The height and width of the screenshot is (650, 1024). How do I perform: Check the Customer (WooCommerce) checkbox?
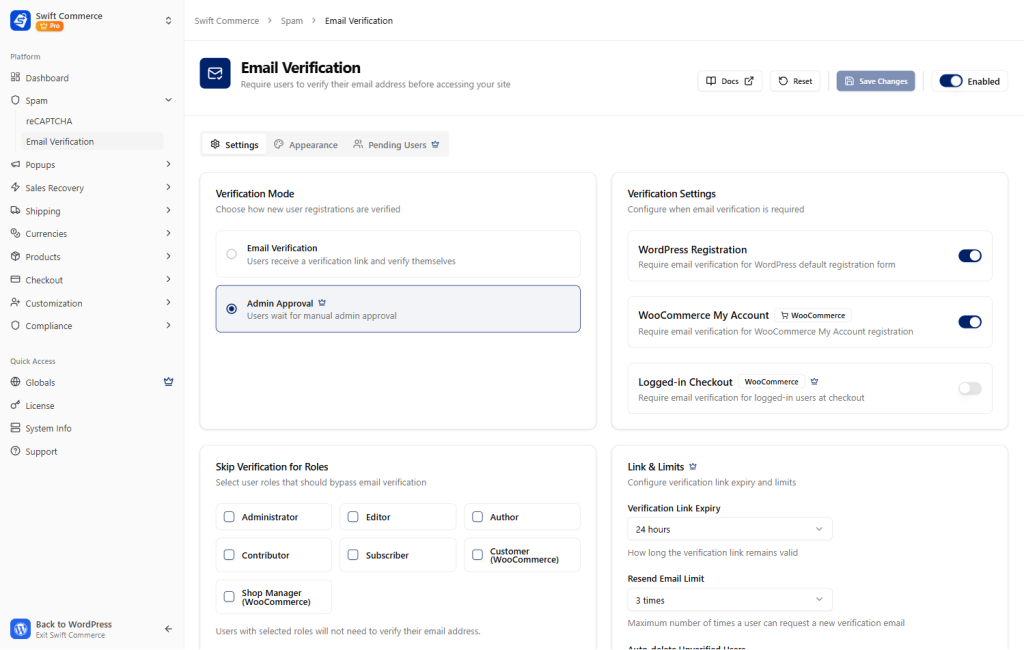click(477, 555)
